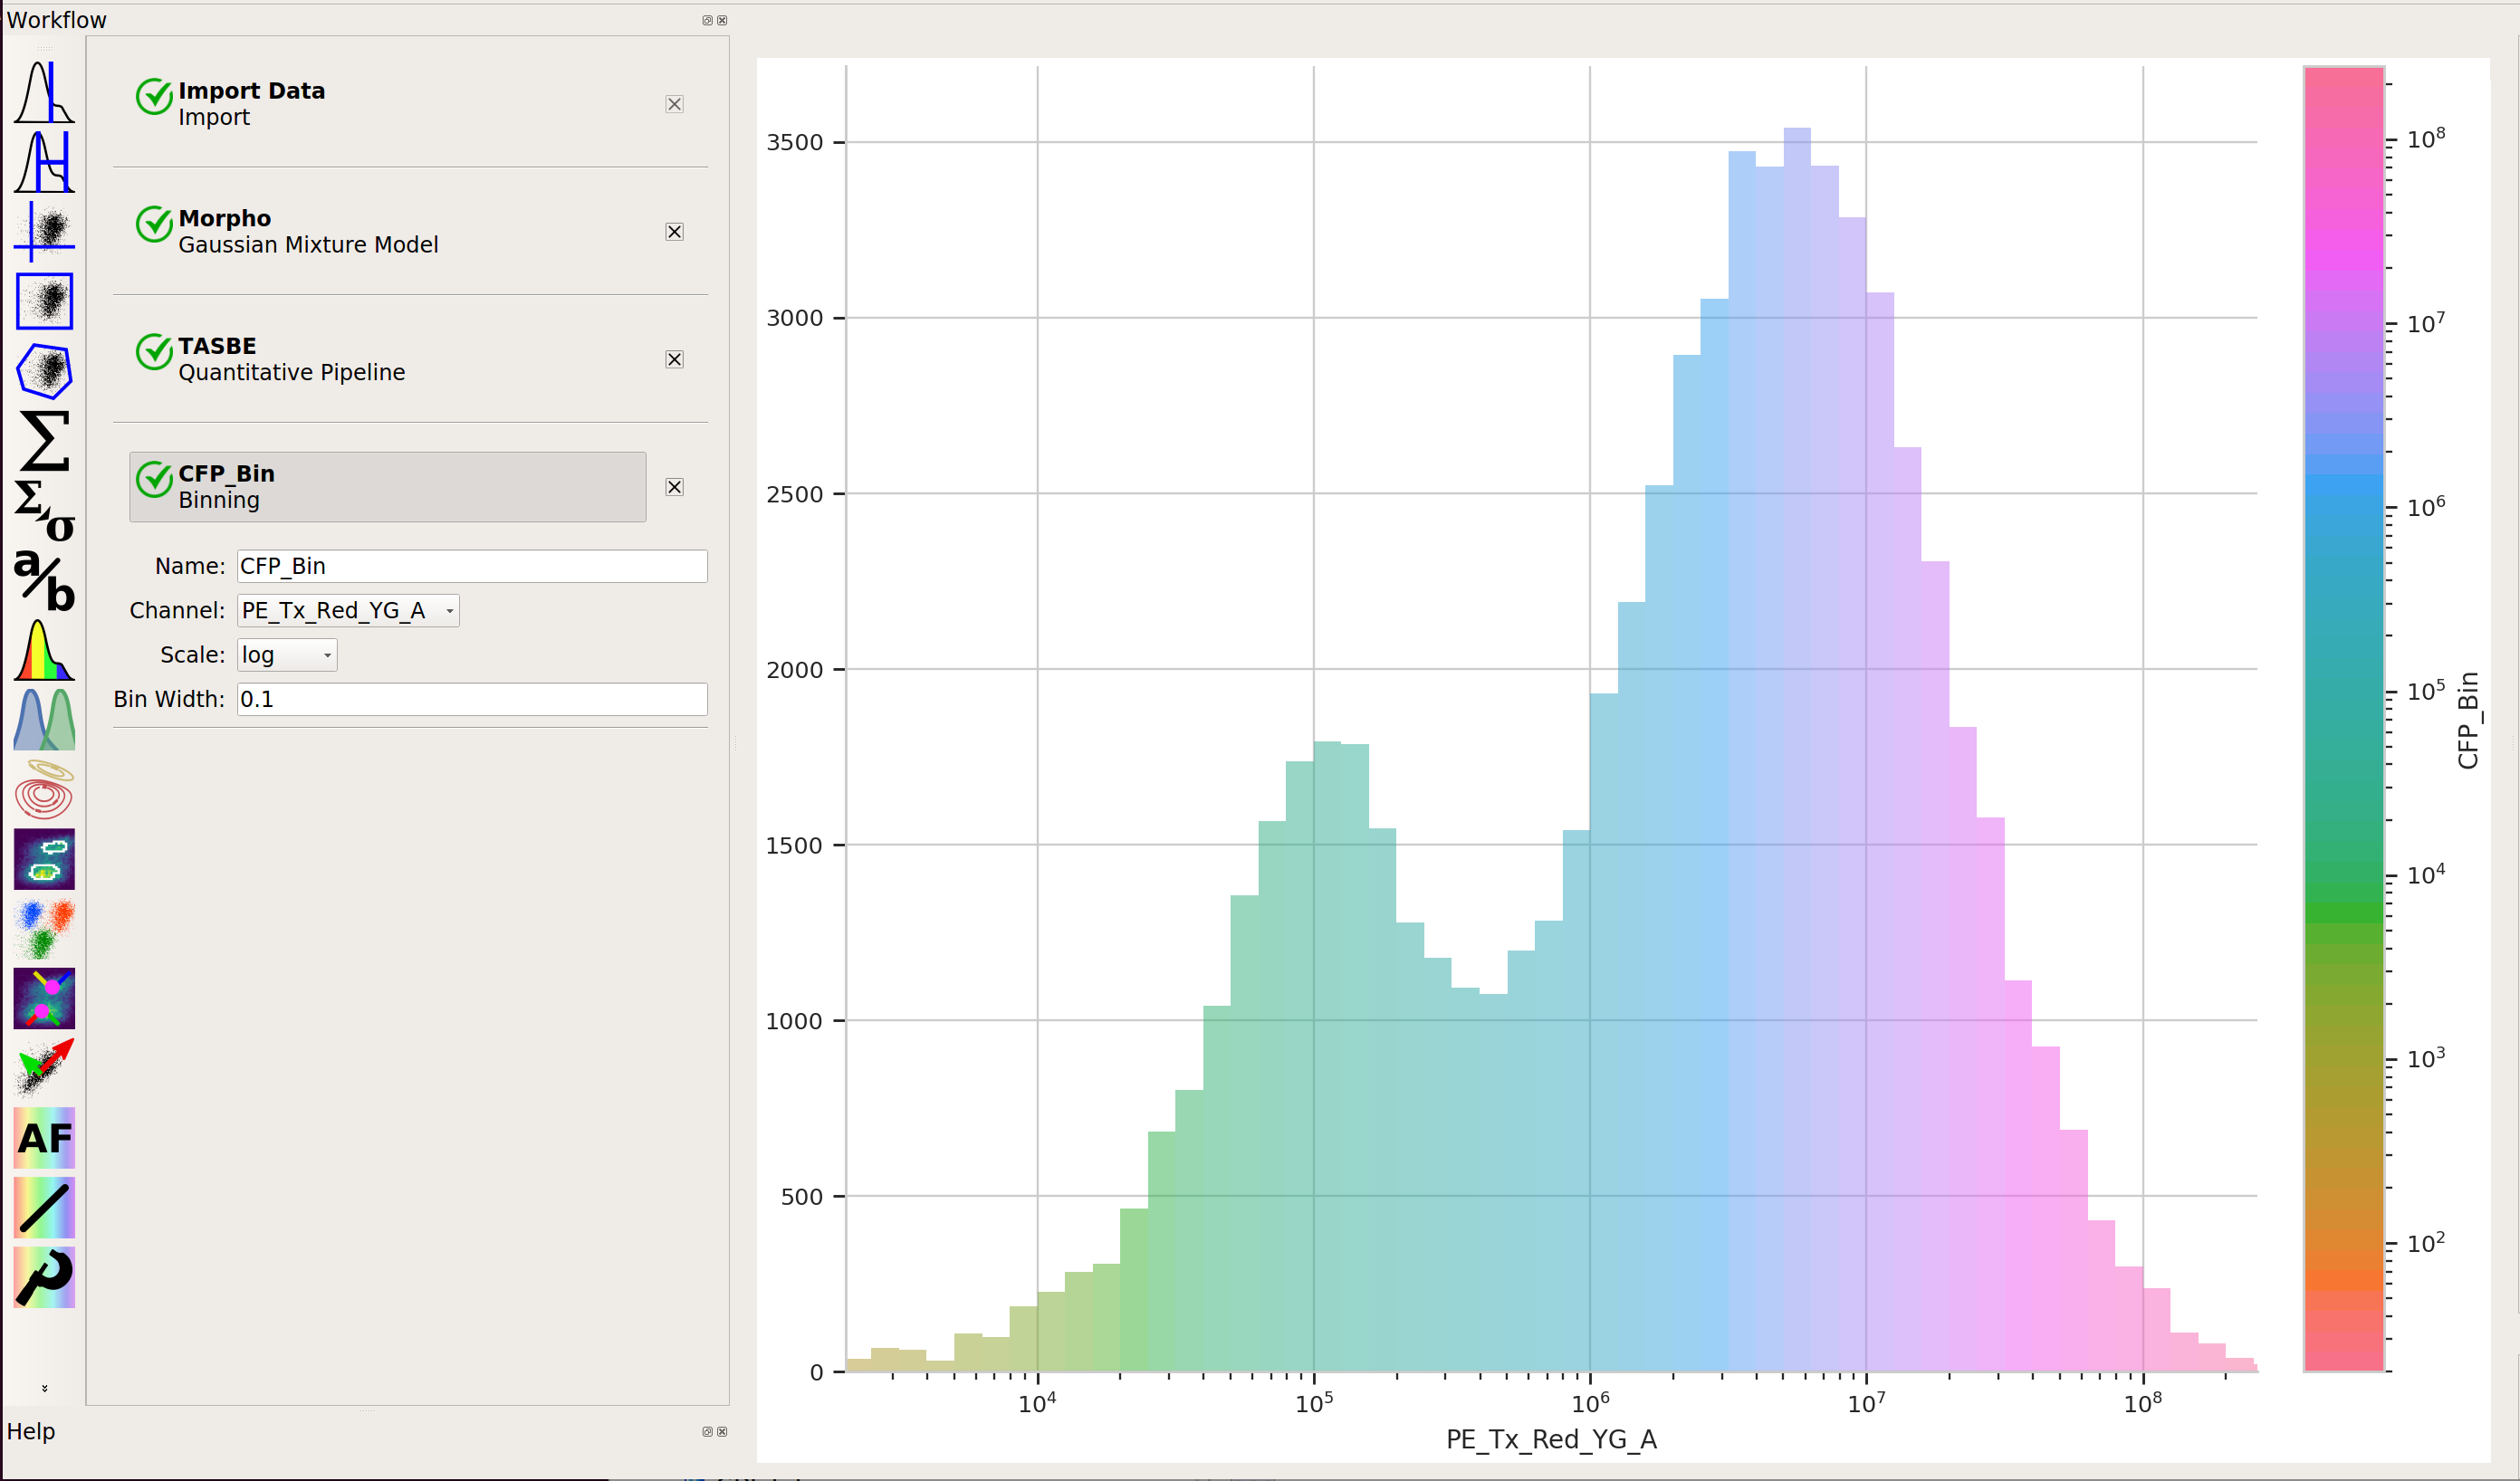This screenshot has width=2520, height=1481.
Task: Expand more toolbar operations chevron
Action: point(44,1388)
